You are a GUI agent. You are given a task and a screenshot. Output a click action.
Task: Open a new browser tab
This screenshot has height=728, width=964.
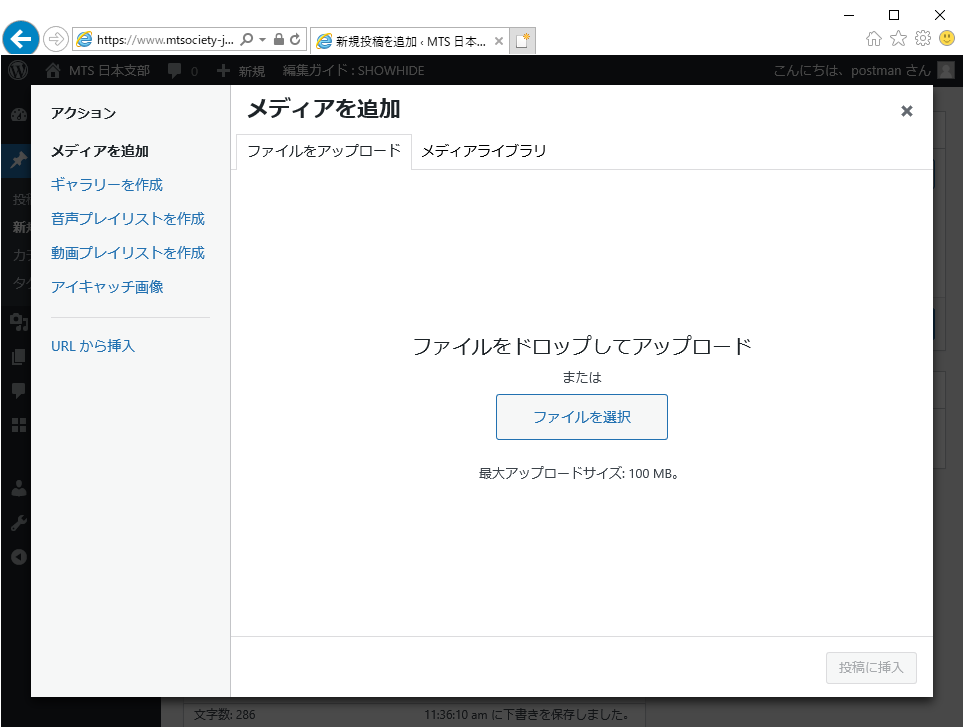click(x=523, y=41)
